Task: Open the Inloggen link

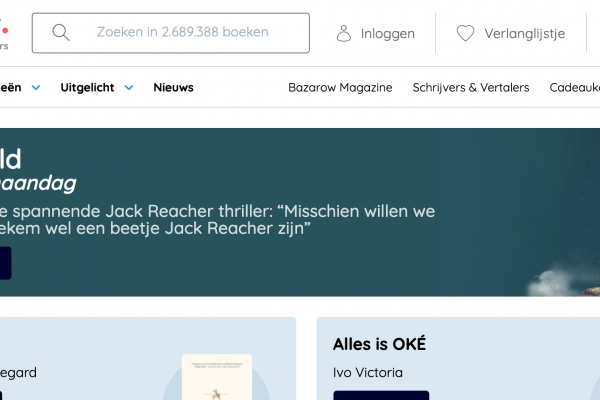Action: (387, 34)
